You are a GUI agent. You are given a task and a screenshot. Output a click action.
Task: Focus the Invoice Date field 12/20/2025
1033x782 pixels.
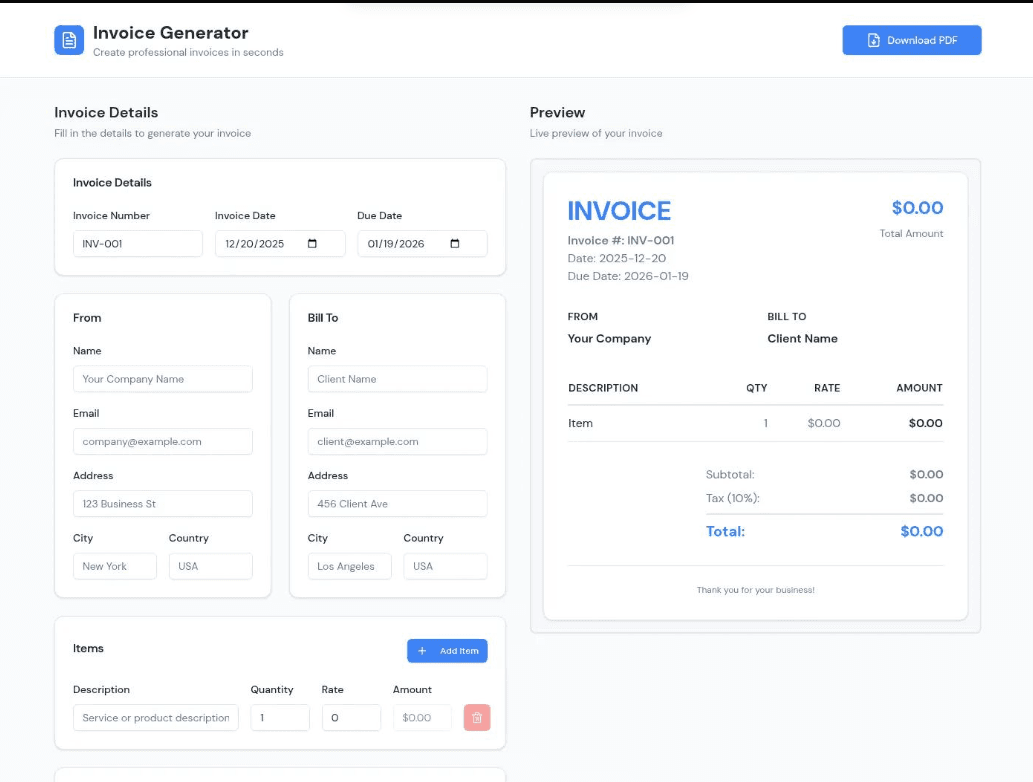279,244
